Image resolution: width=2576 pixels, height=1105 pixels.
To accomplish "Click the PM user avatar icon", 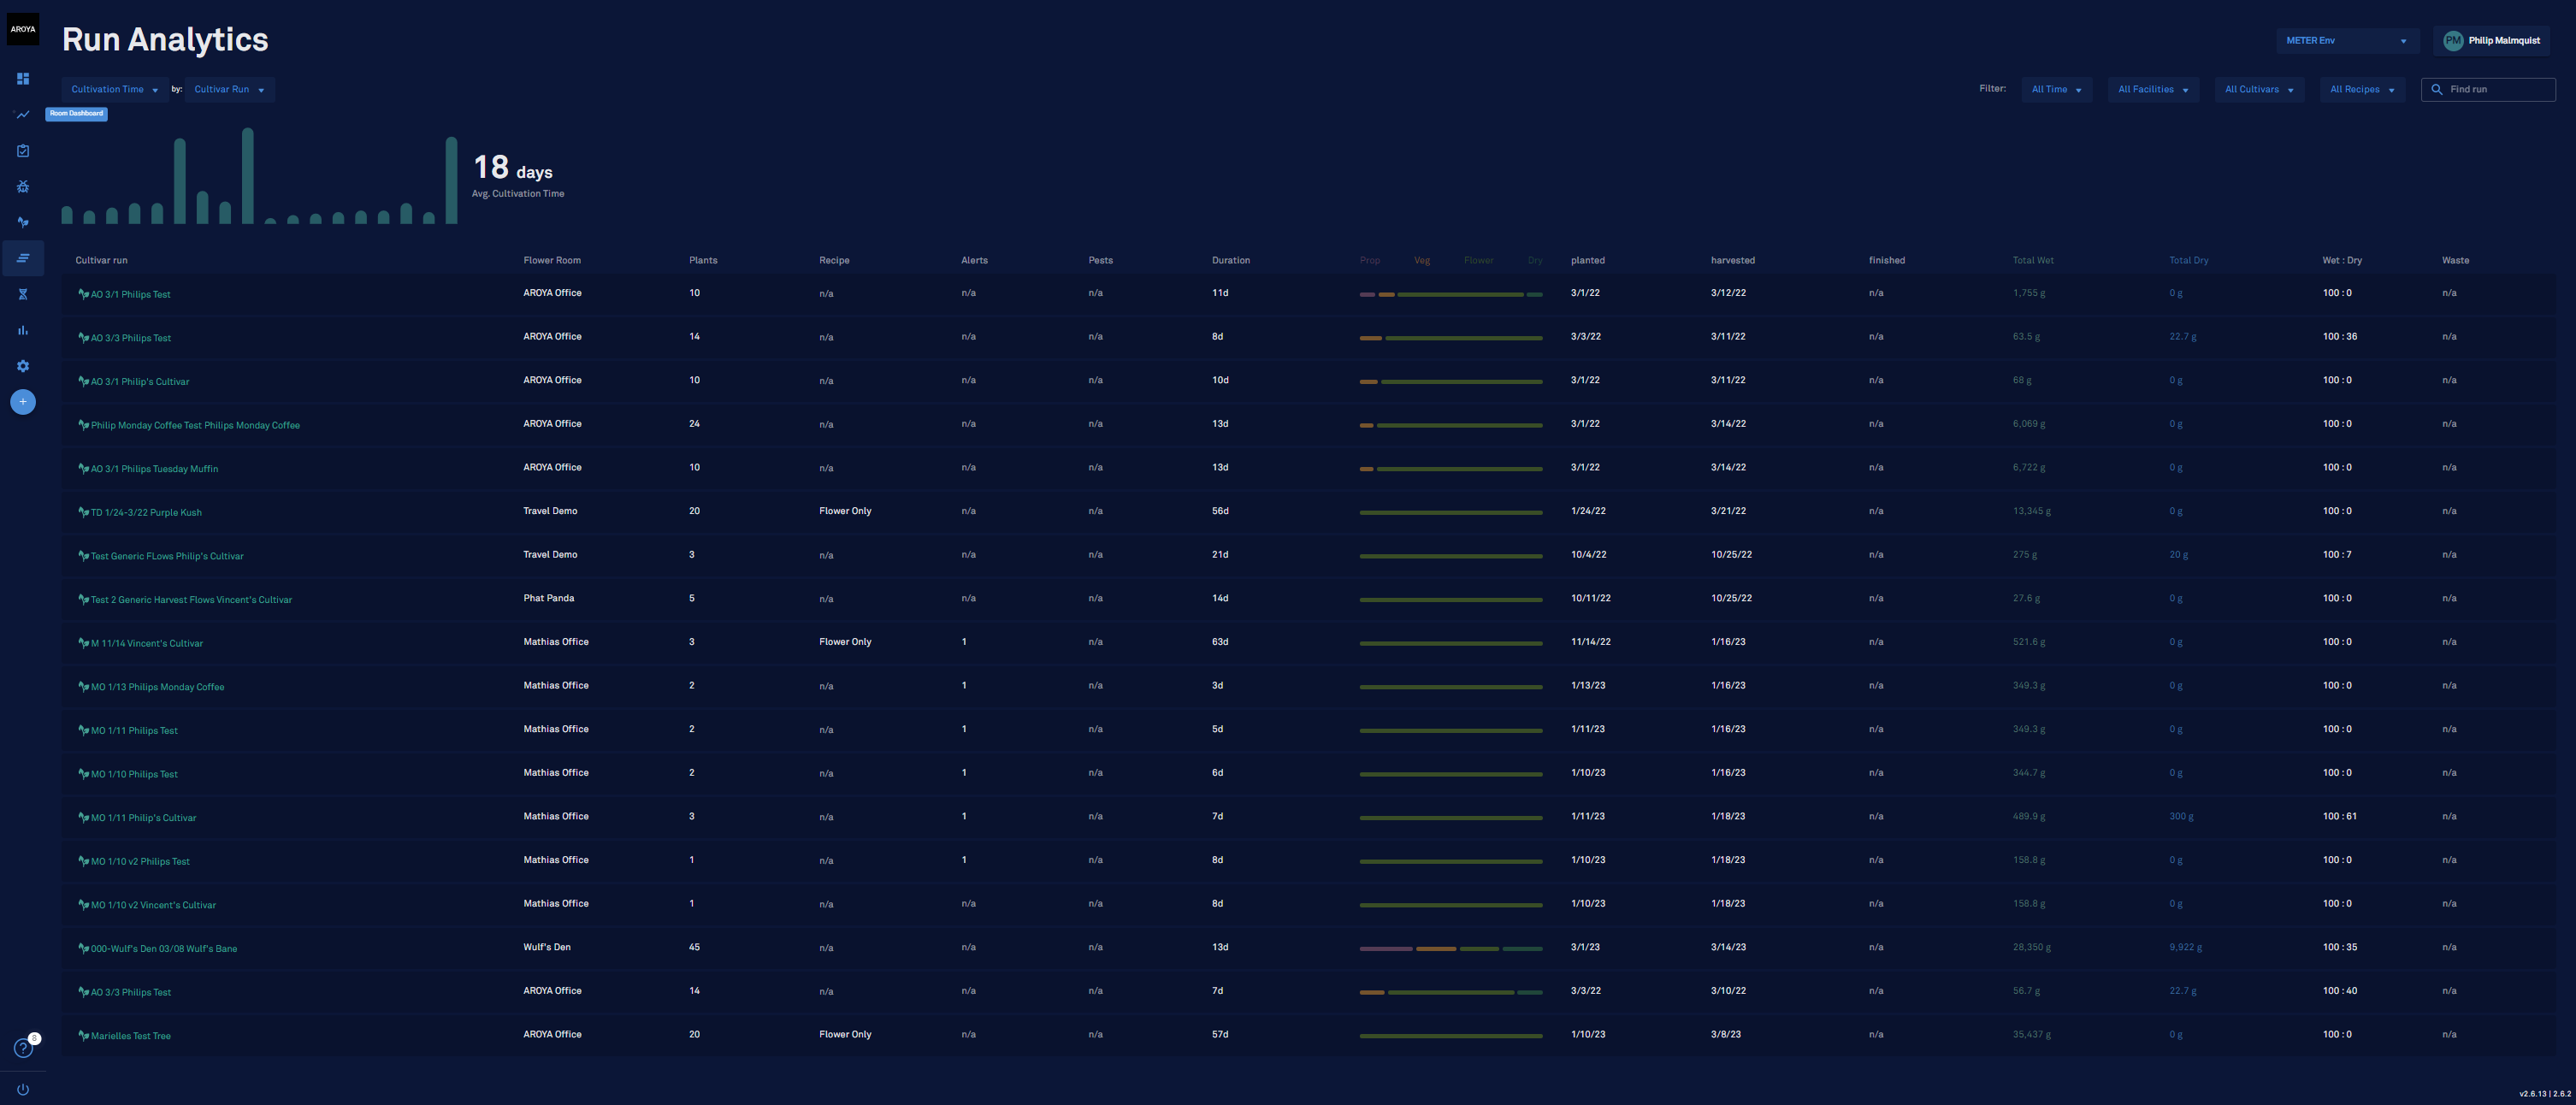I will click(2452, 41).
